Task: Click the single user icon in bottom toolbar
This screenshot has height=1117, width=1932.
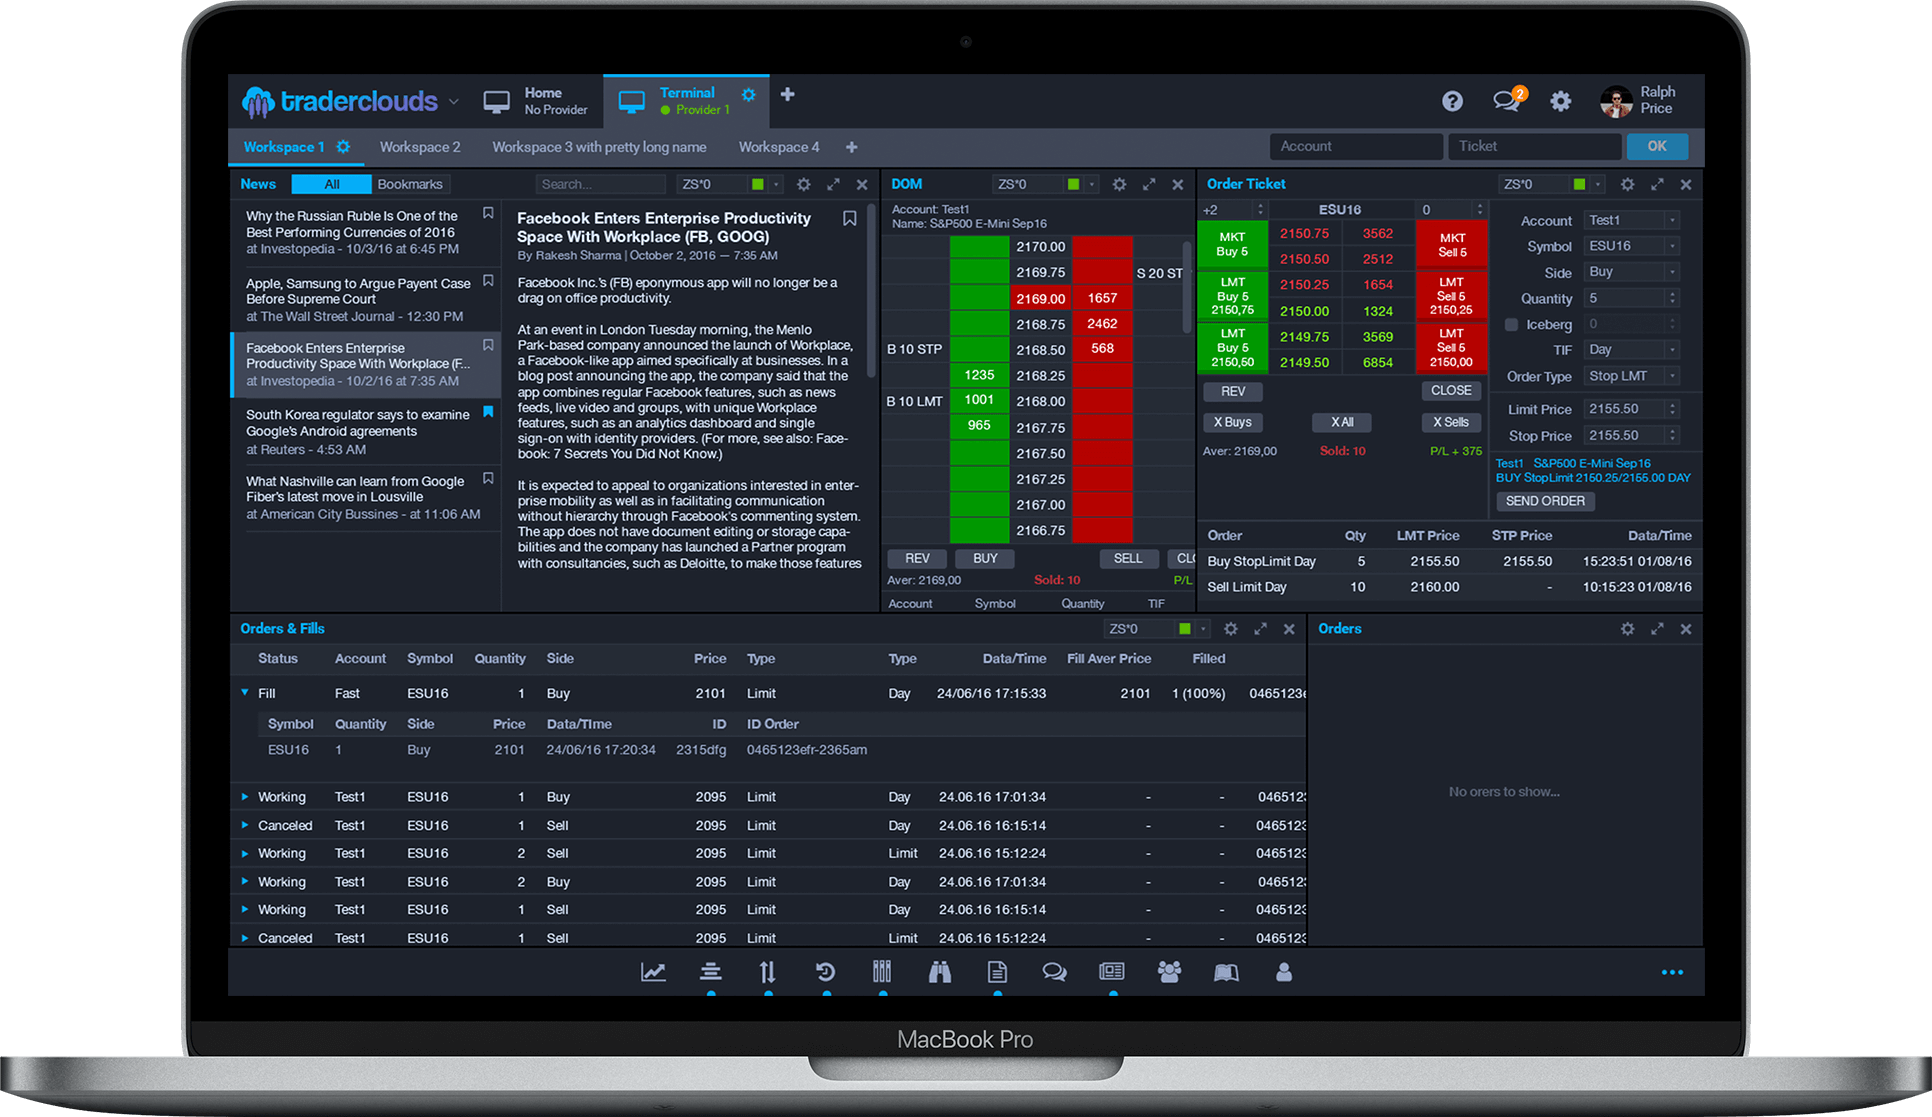Action: pyautogui.click(x=1284, y=972)
